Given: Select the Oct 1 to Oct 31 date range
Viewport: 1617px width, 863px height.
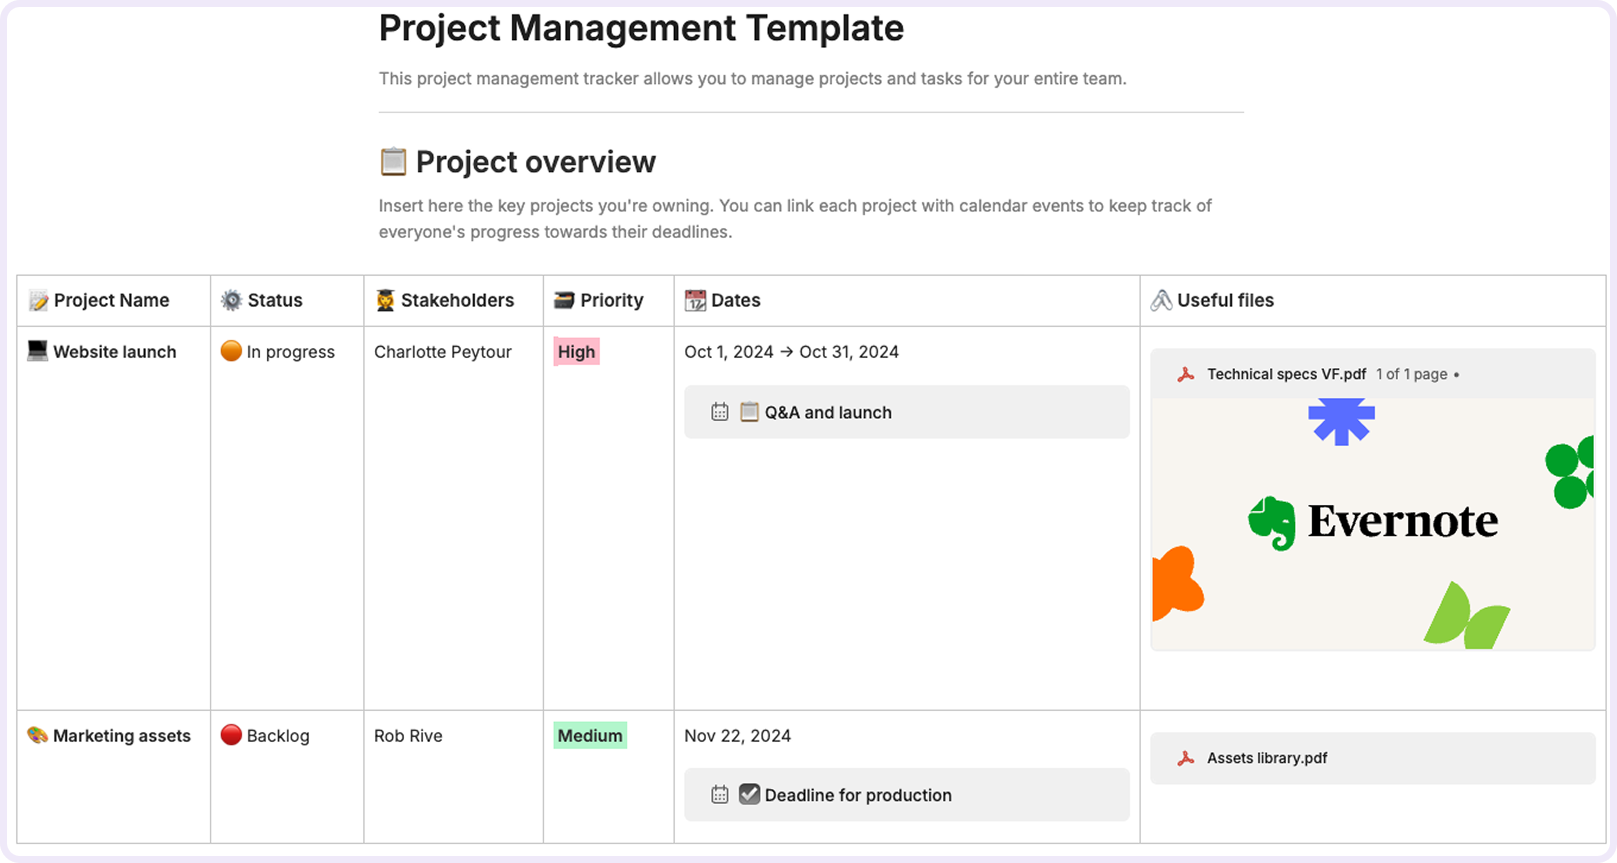Looking at the screenshot, I should pos(791,352).
